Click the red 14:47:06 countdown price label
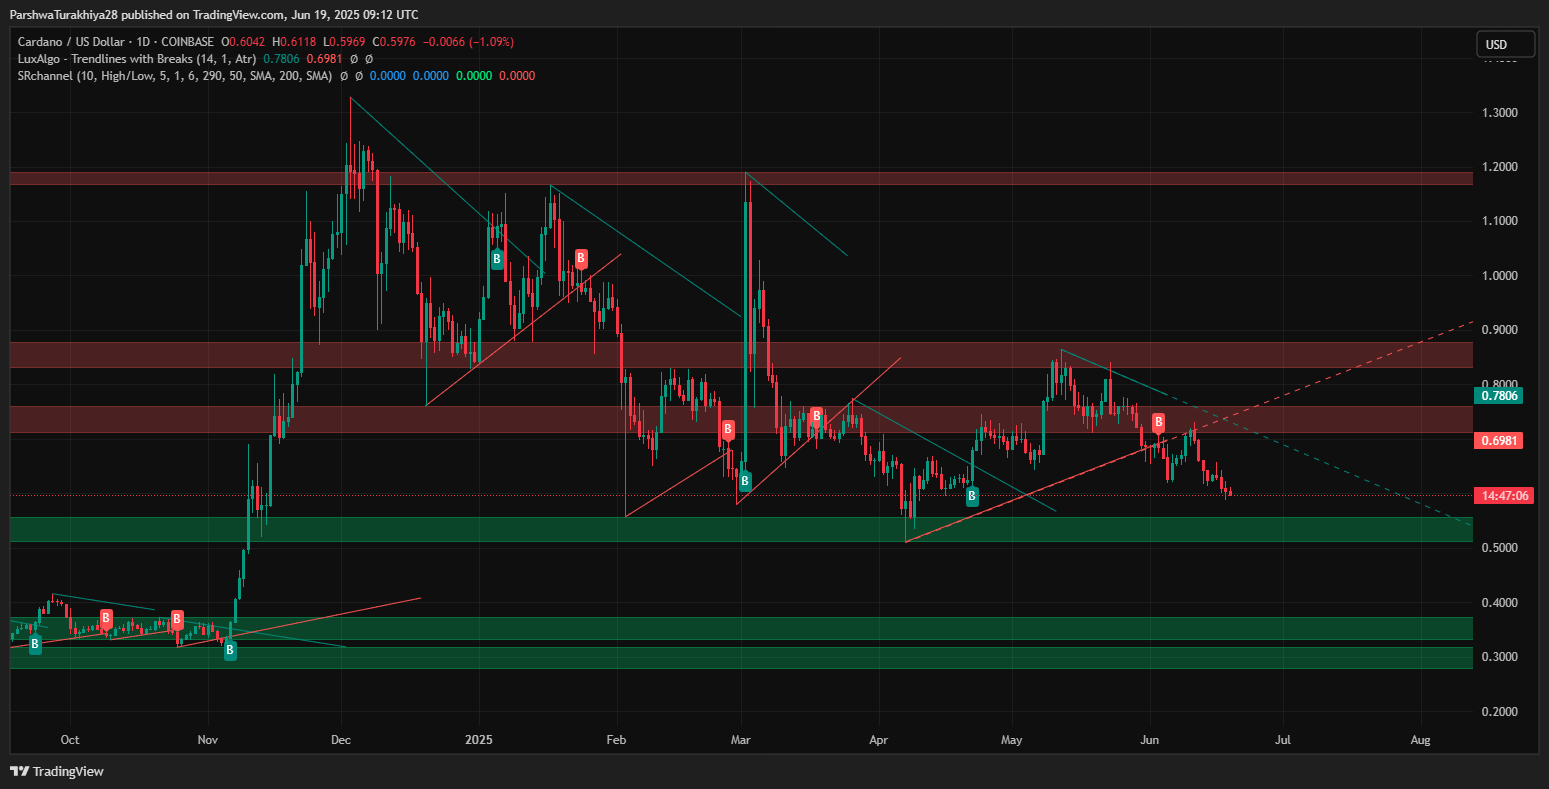The image size is (1549, 789). click(1501, 496)
